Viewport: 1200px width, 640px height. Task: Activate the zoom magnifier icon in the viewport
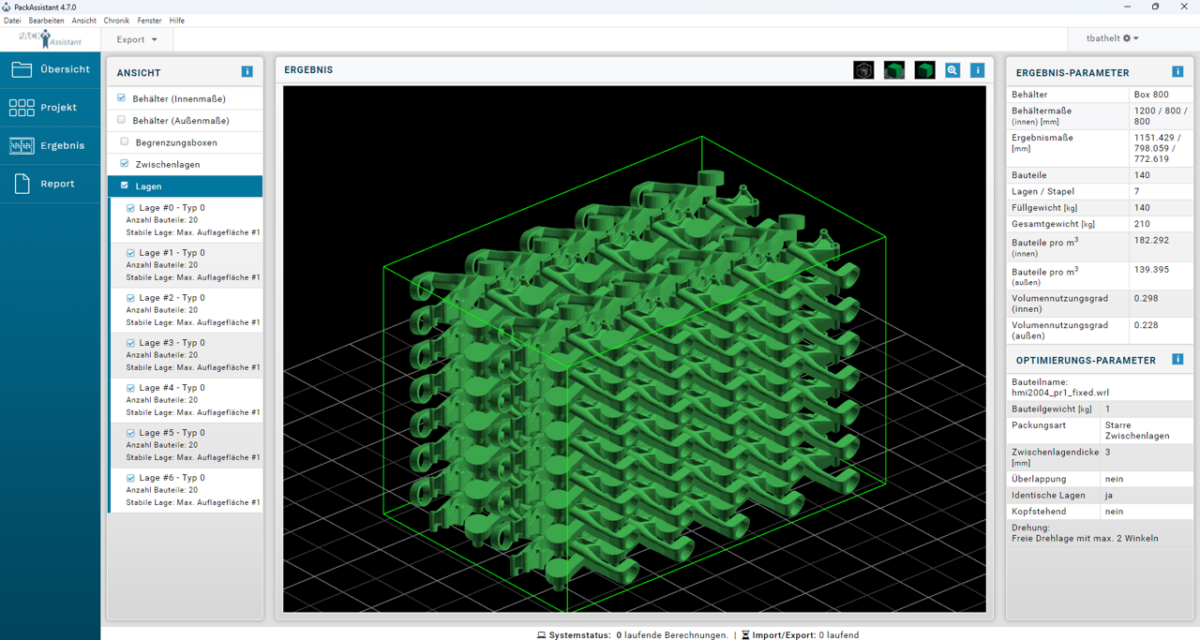coord(952,70)
